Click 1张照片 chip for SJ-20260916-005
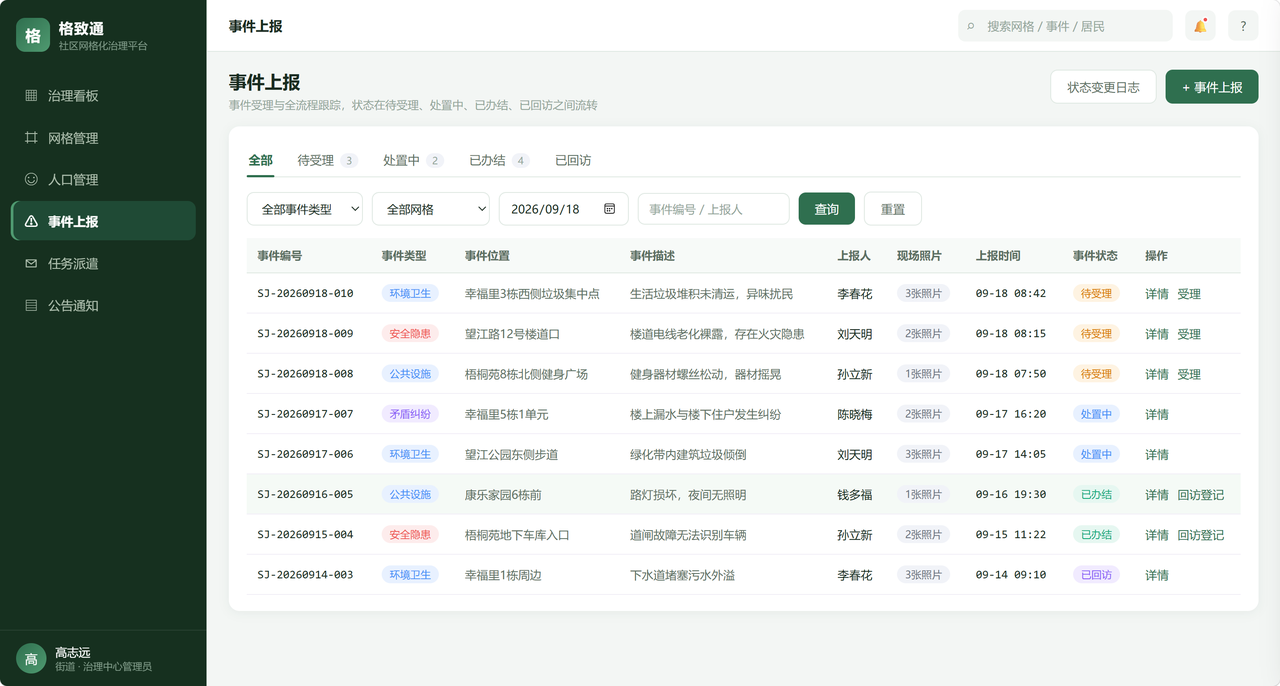 (x=923, y=495)
